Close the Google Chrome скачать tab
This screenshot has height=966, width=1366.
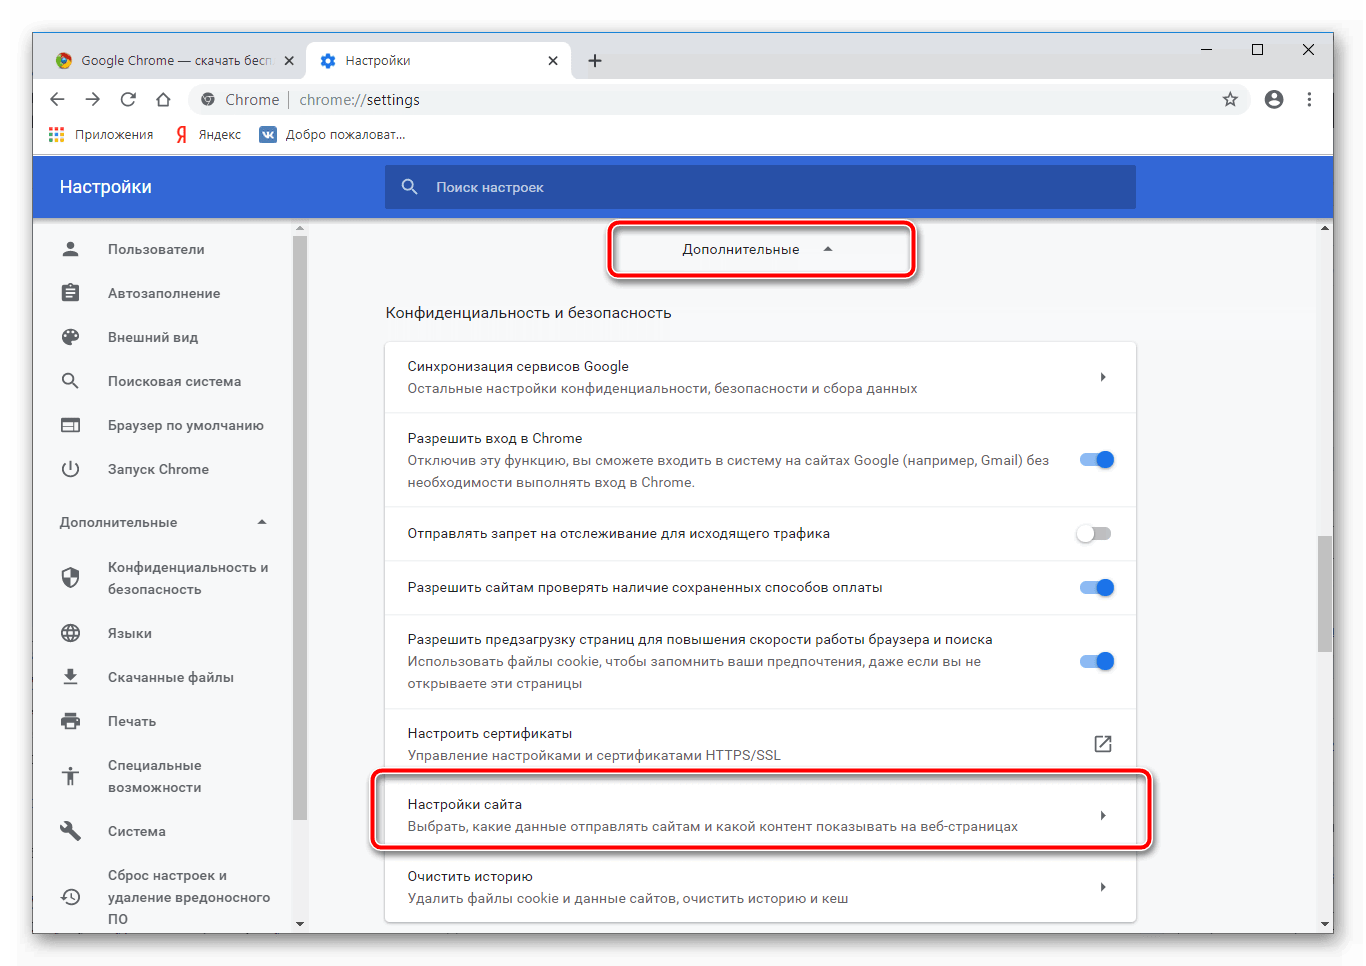tap(289, 61)
